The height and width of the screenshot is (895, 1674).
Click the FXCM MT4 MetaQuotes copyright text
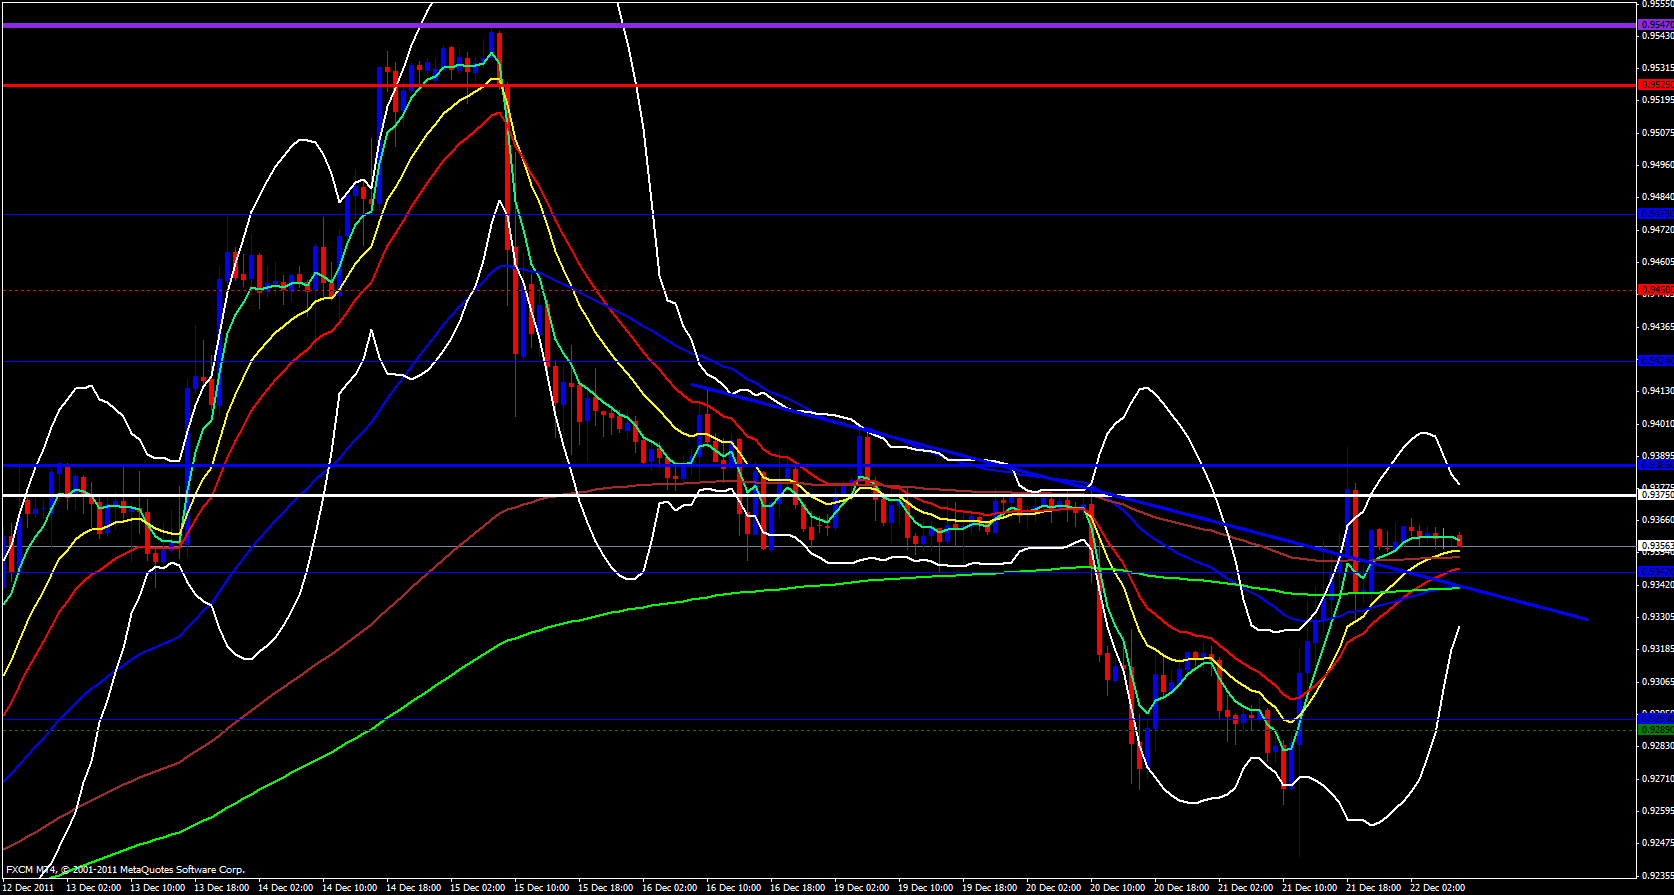[125, 870]
